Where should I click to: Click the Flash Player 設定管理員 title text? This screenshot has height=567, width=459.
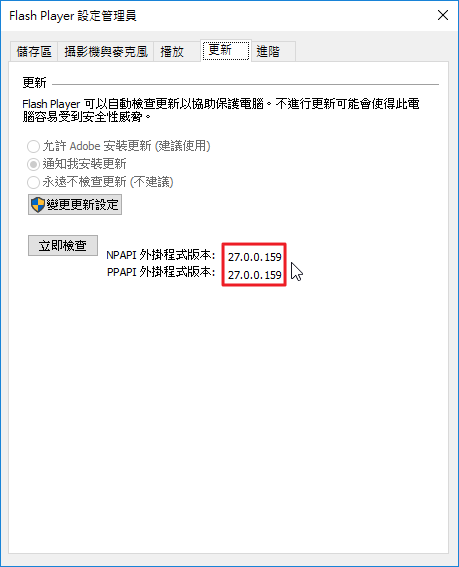coord(73,16)
